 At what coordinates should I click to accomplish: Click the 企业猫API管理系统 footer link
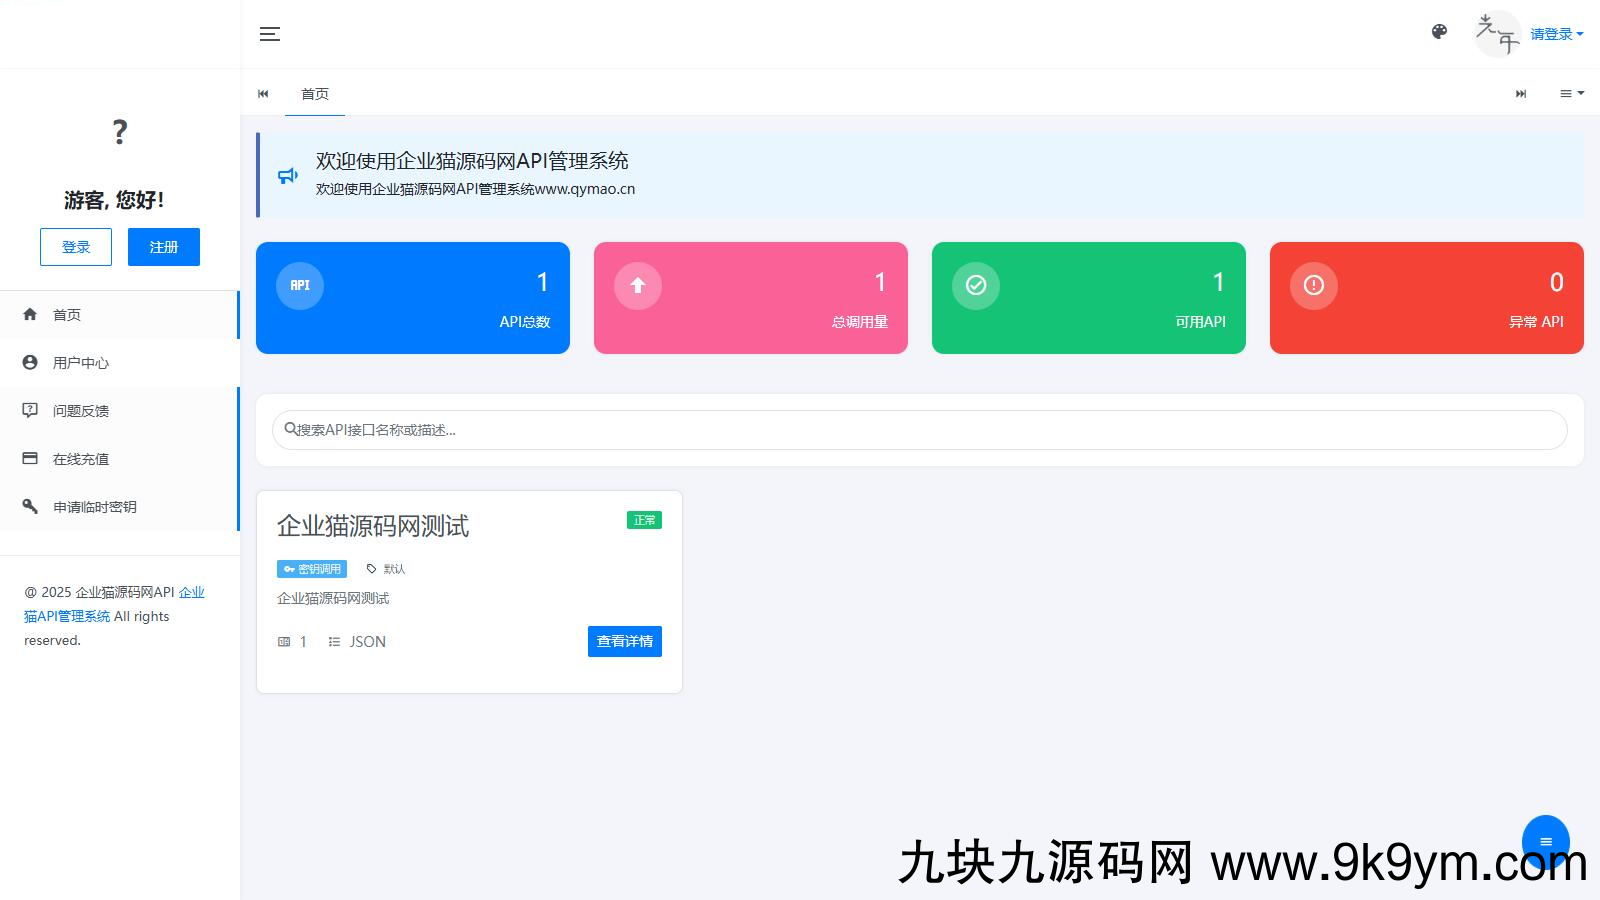[x=67, y=616]
